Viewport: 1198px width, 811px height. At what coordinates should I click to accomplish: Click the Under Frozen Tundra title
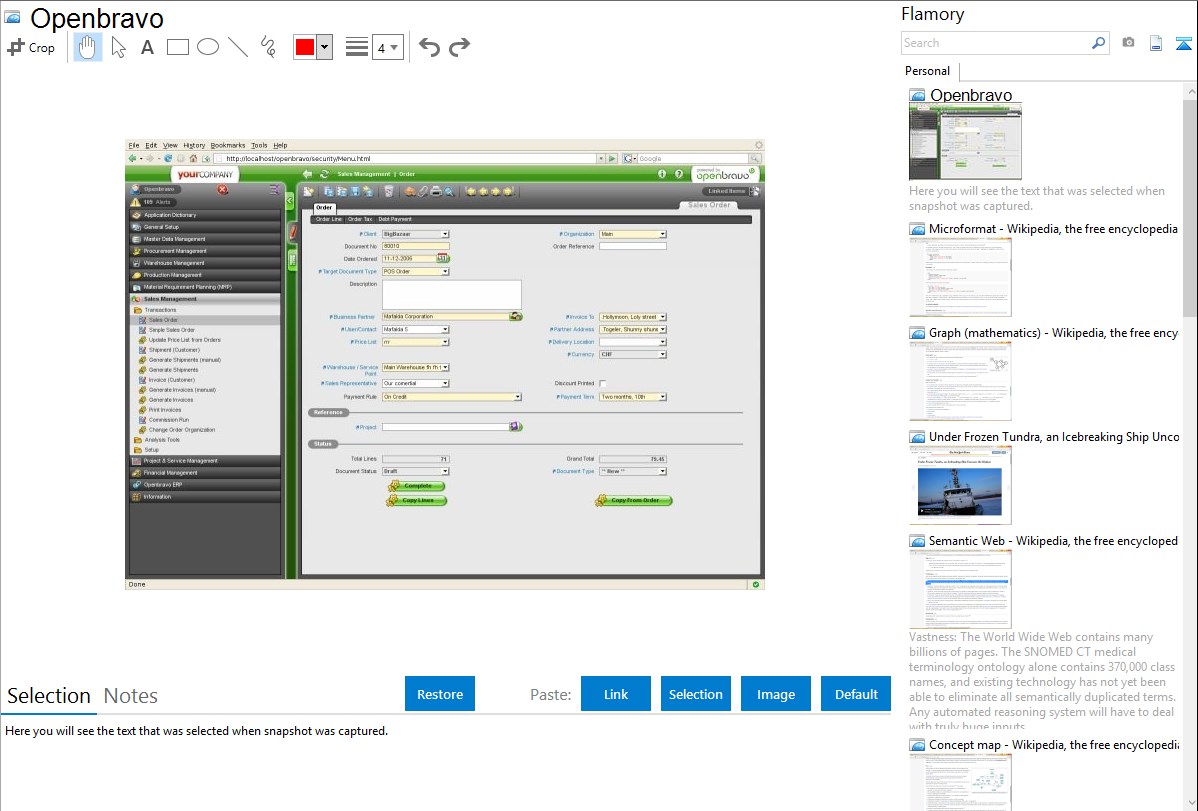point(1054,436)
